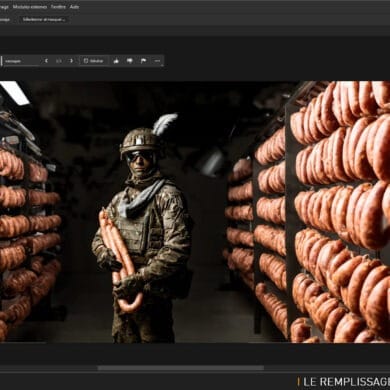The width and height of the screenshot is (390, 390).
Task: Open the Fenêtre menu
Action: coord(58,7)
